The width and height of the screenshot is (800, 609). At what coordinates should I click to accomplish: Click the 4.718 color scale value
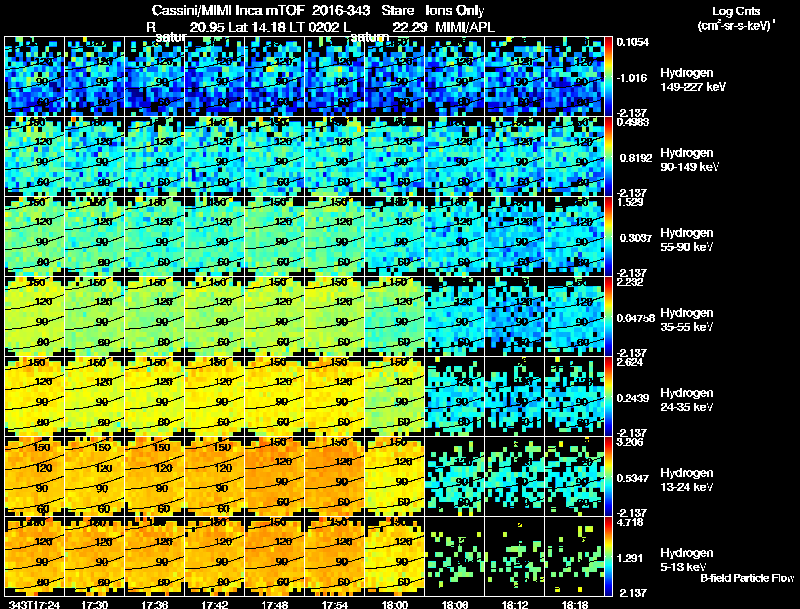click(x=630, y=522)
